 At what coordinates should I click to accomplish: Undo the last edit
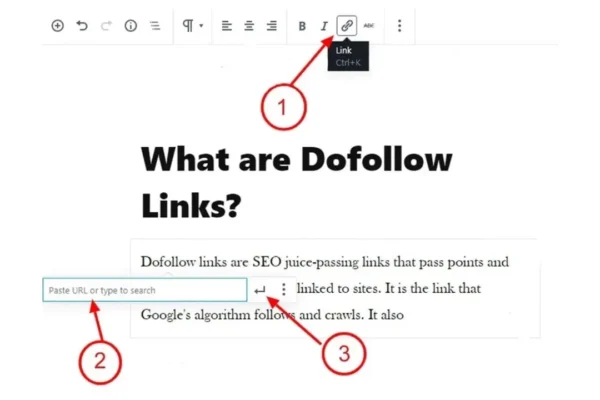tap(82, 26)
